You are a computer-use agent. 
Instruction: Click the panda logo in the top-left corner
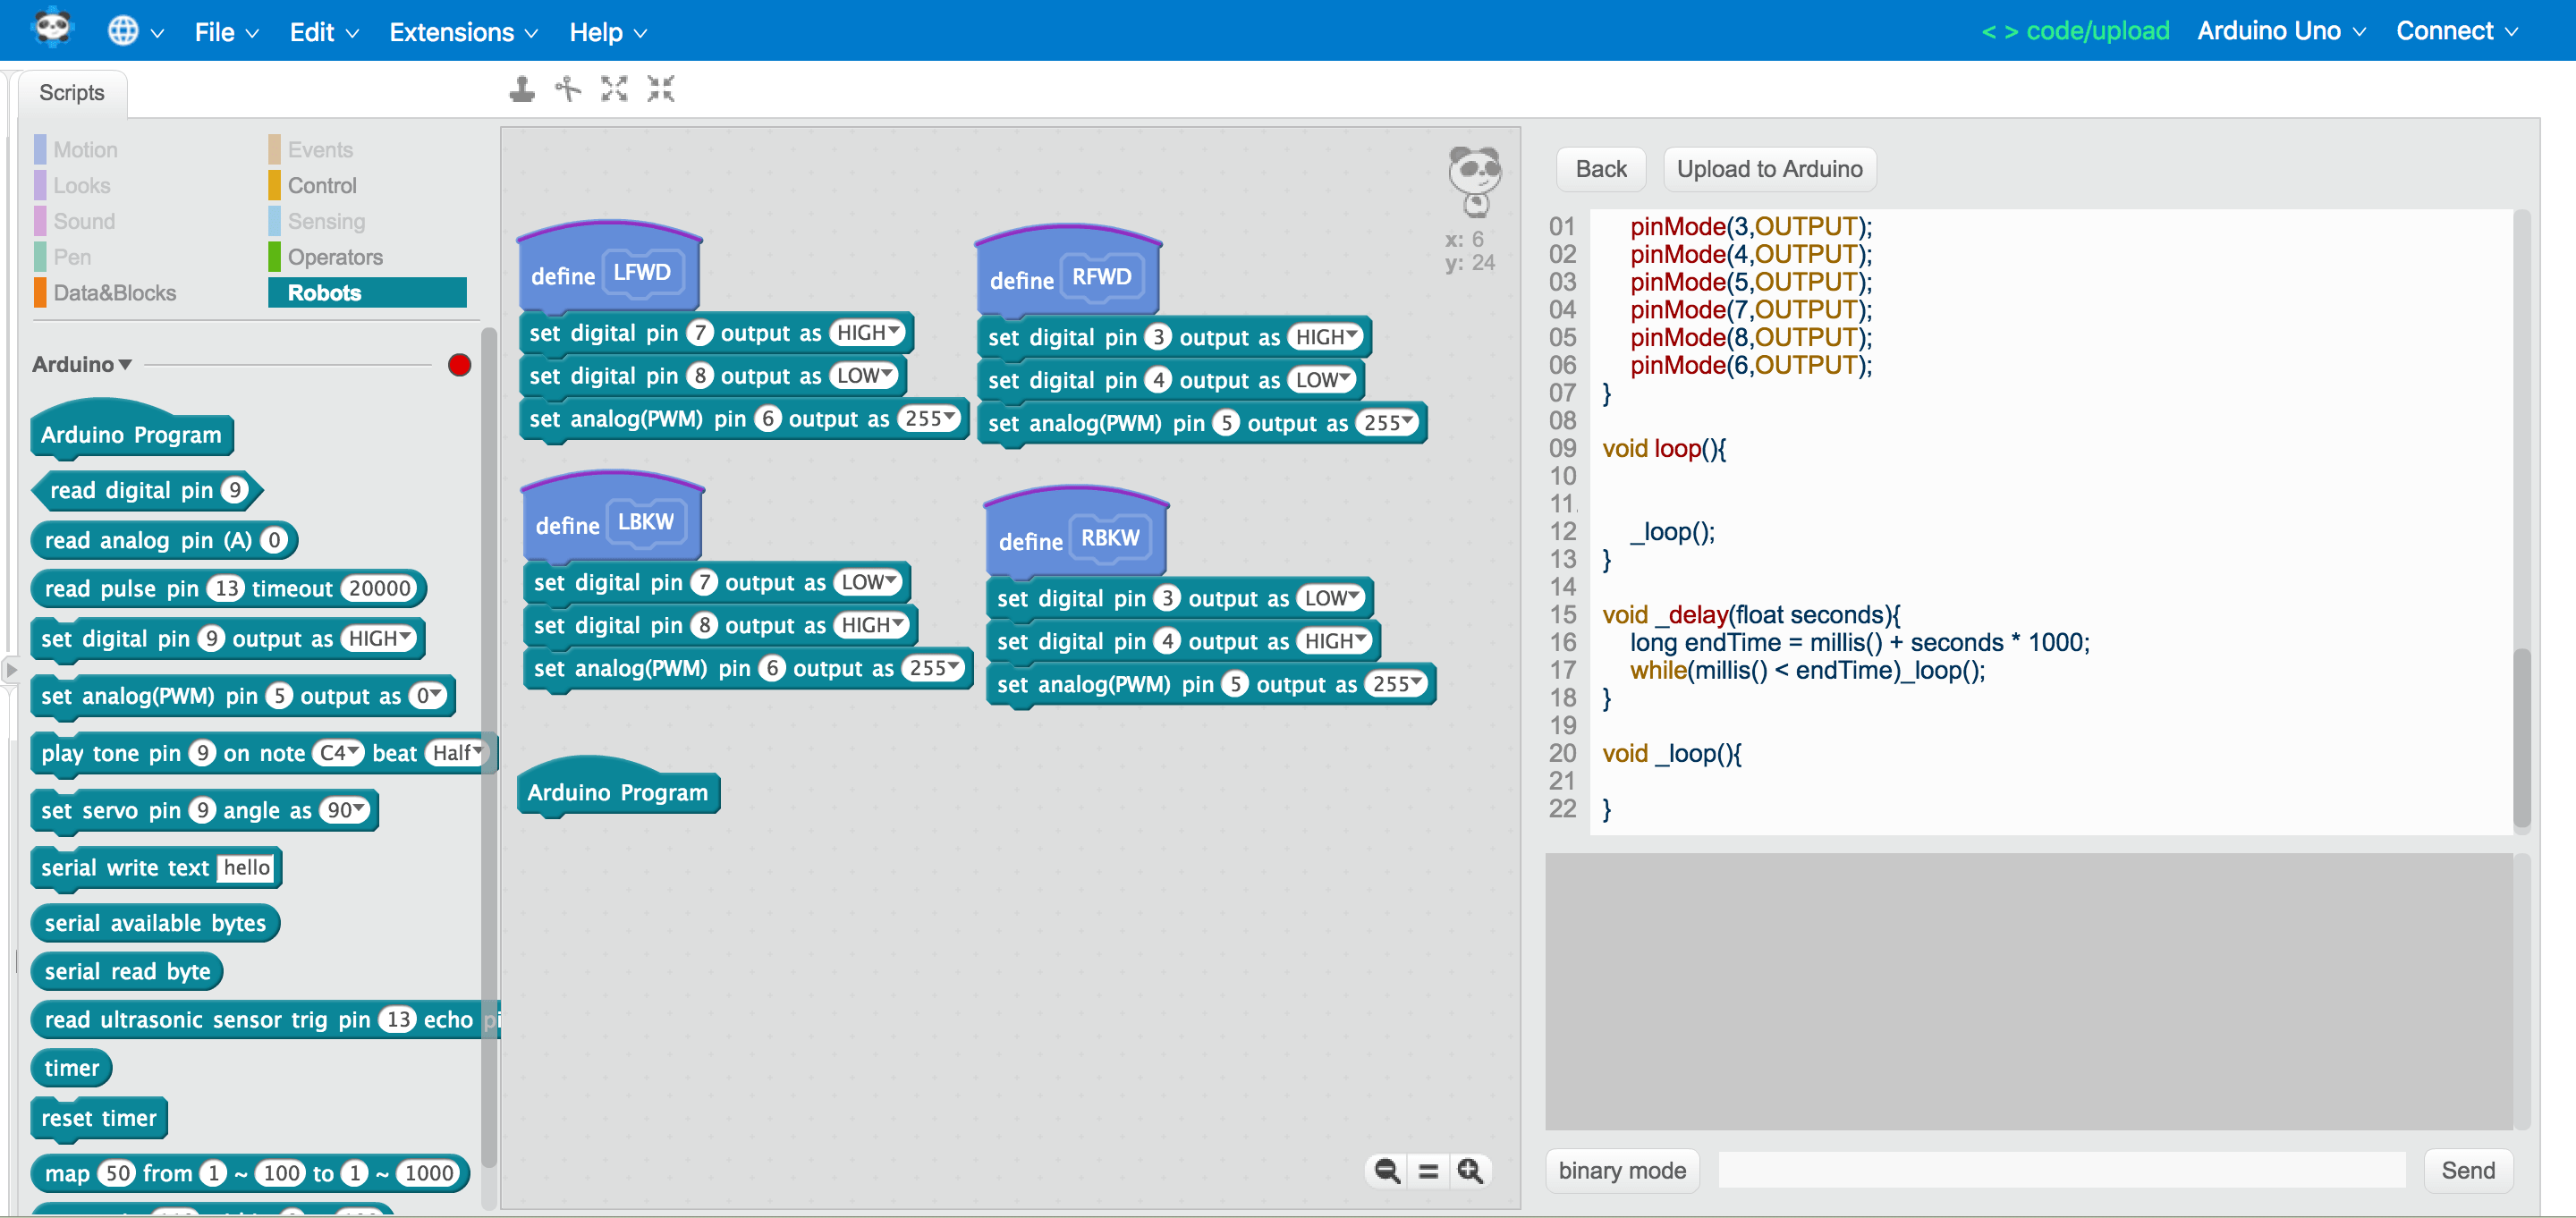(x=53, y=29)
